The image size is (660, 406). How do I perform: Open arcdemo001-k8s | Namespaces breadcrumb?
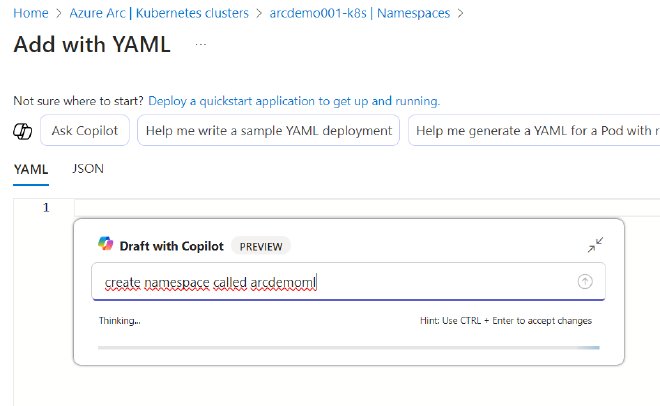tap(360, 13)
